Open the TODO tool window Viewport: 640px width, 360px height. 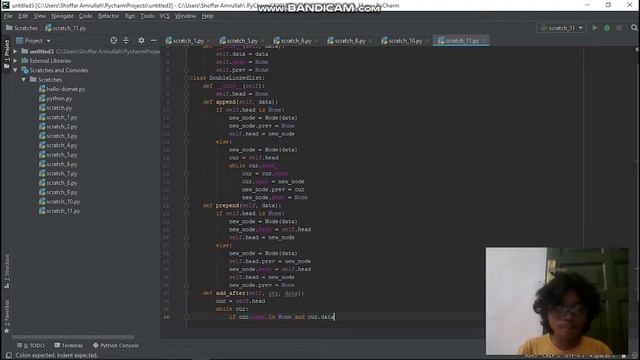point(31,345)
